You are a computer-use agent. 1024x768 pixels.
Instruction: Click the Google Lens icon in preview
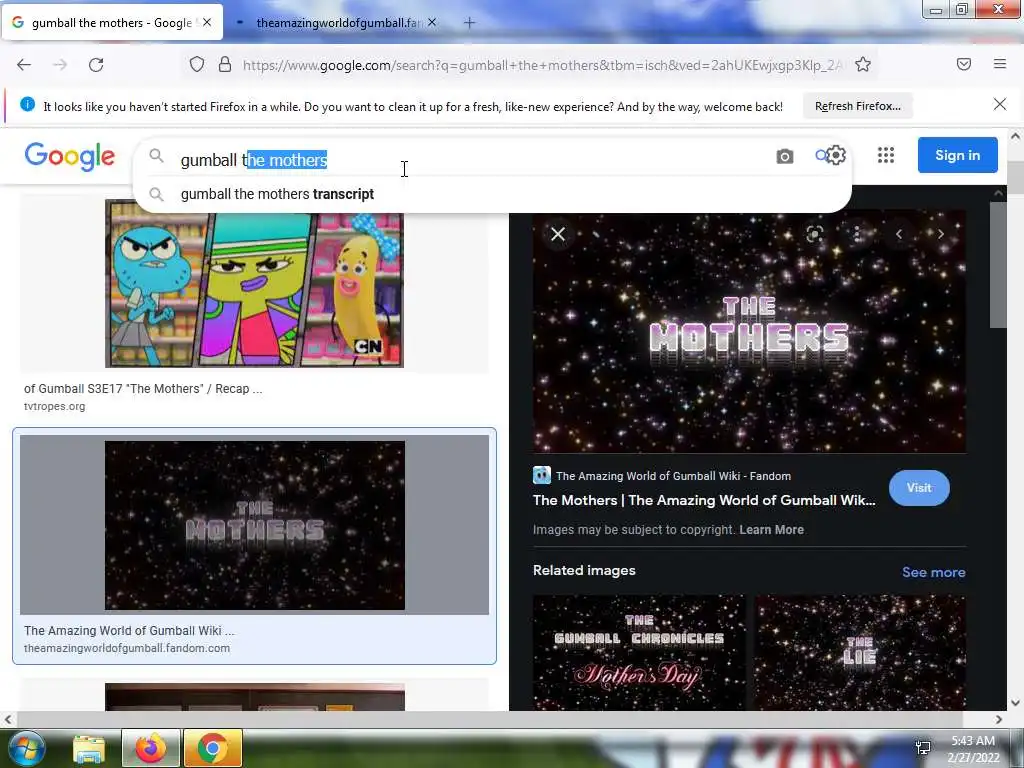(814, 234)
